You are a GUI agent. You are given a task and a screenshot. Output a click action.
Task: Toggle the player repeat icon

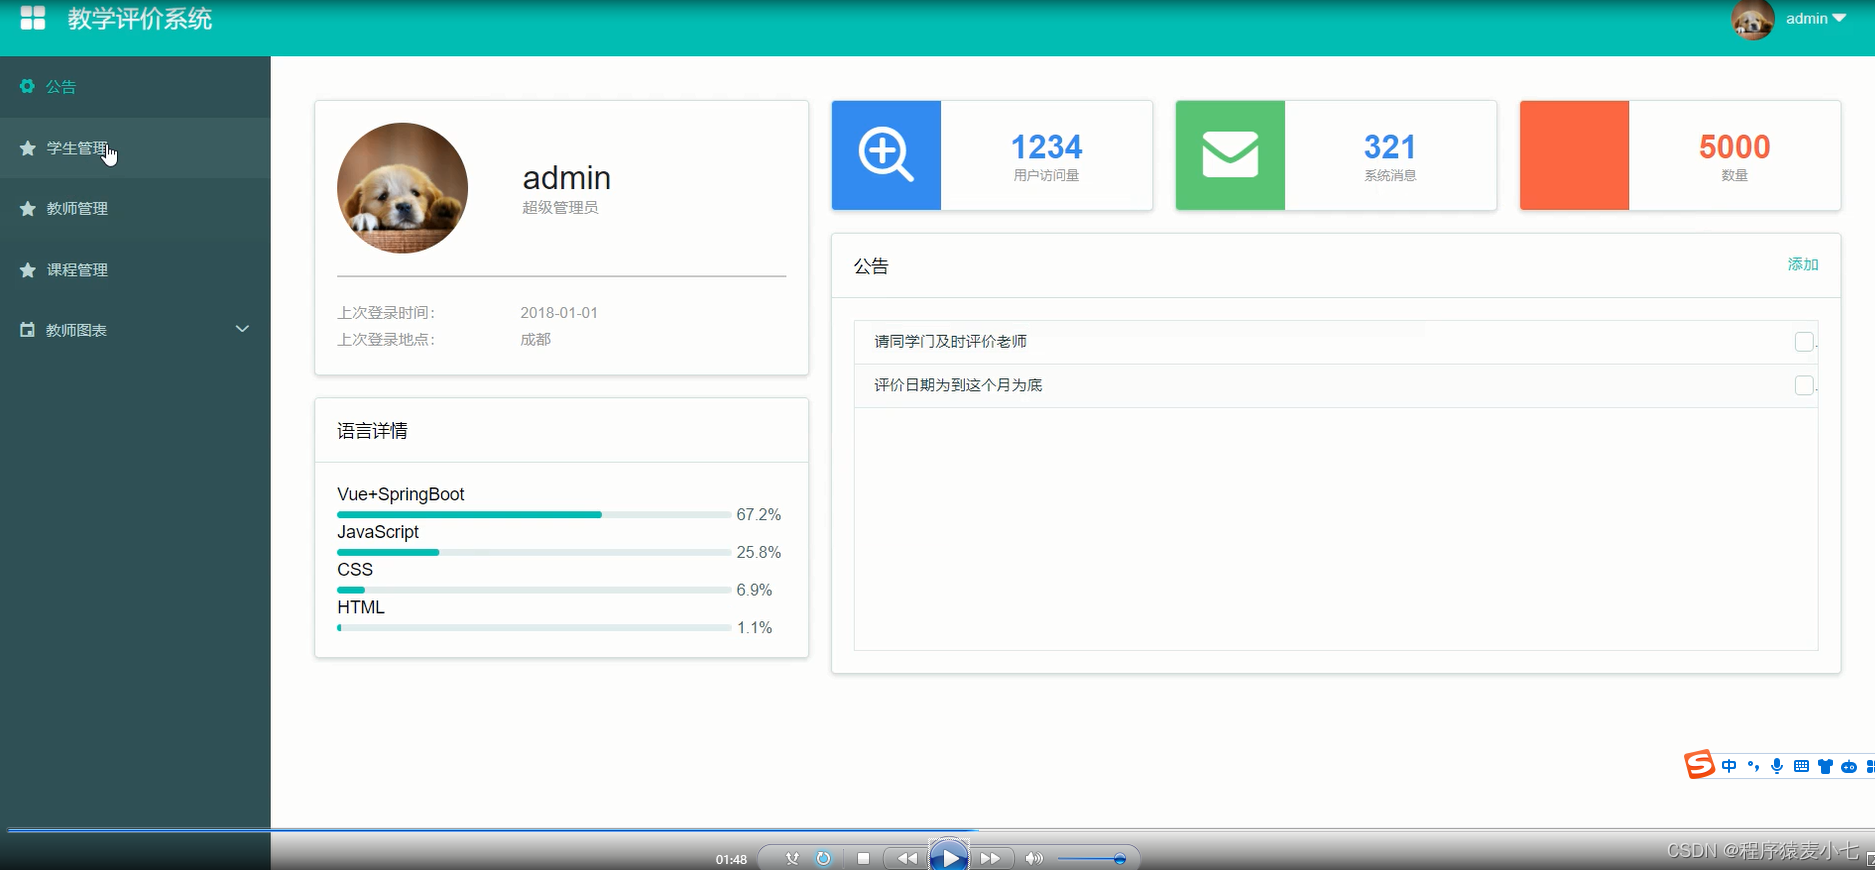(x=823, y=858)
